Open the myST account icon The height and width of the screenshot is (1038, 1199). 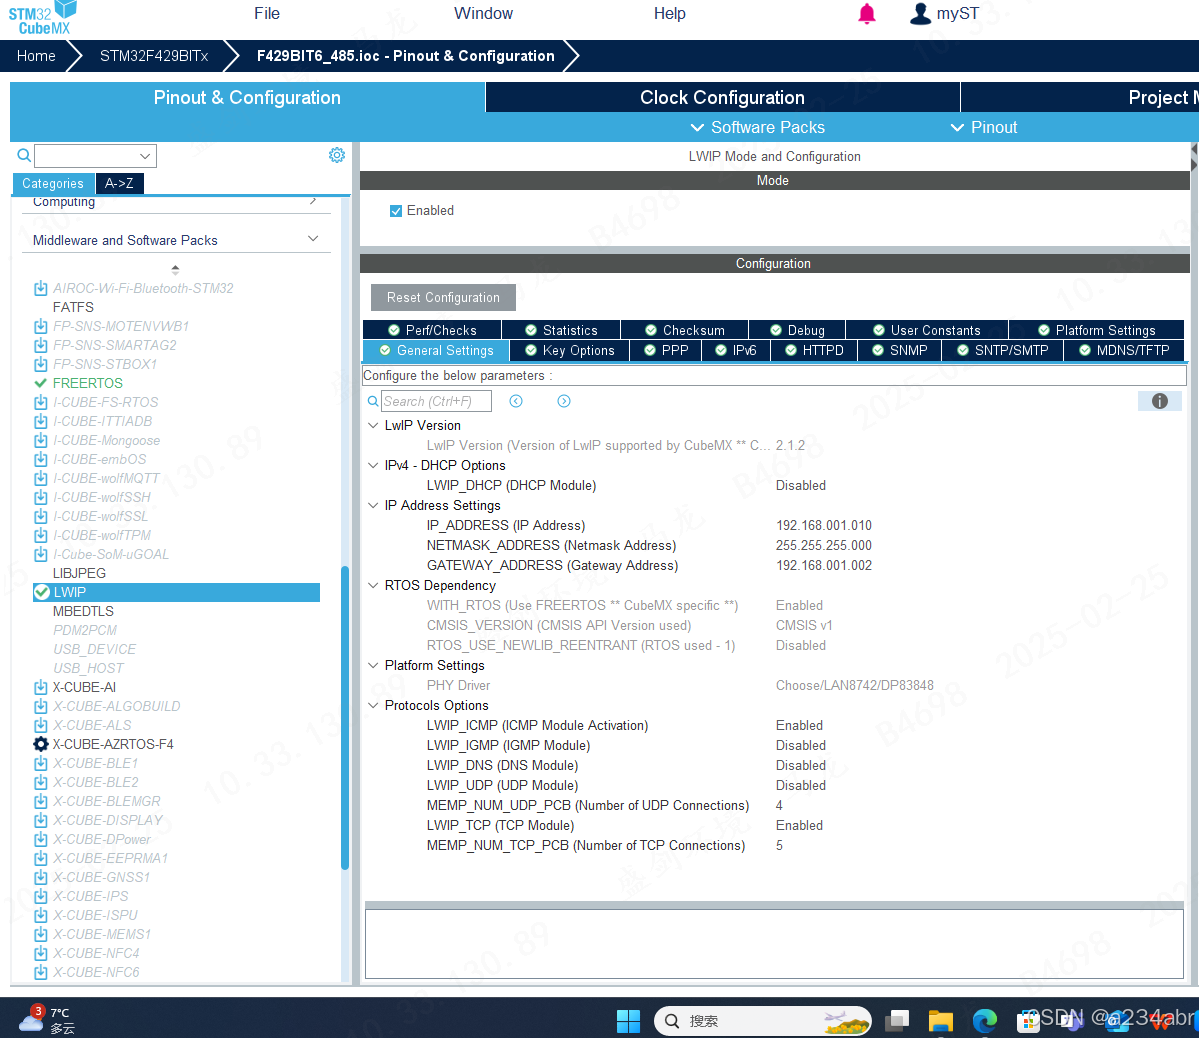[x=920, y=14]
